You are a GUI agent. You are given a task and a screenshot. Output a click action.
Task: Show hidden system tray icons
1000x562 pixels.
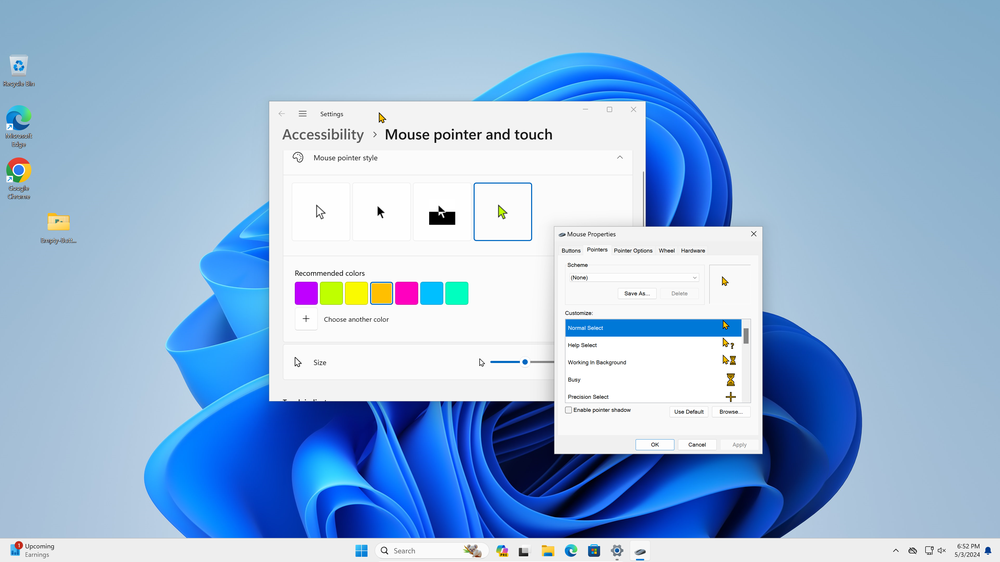click(x=895, y=551)
